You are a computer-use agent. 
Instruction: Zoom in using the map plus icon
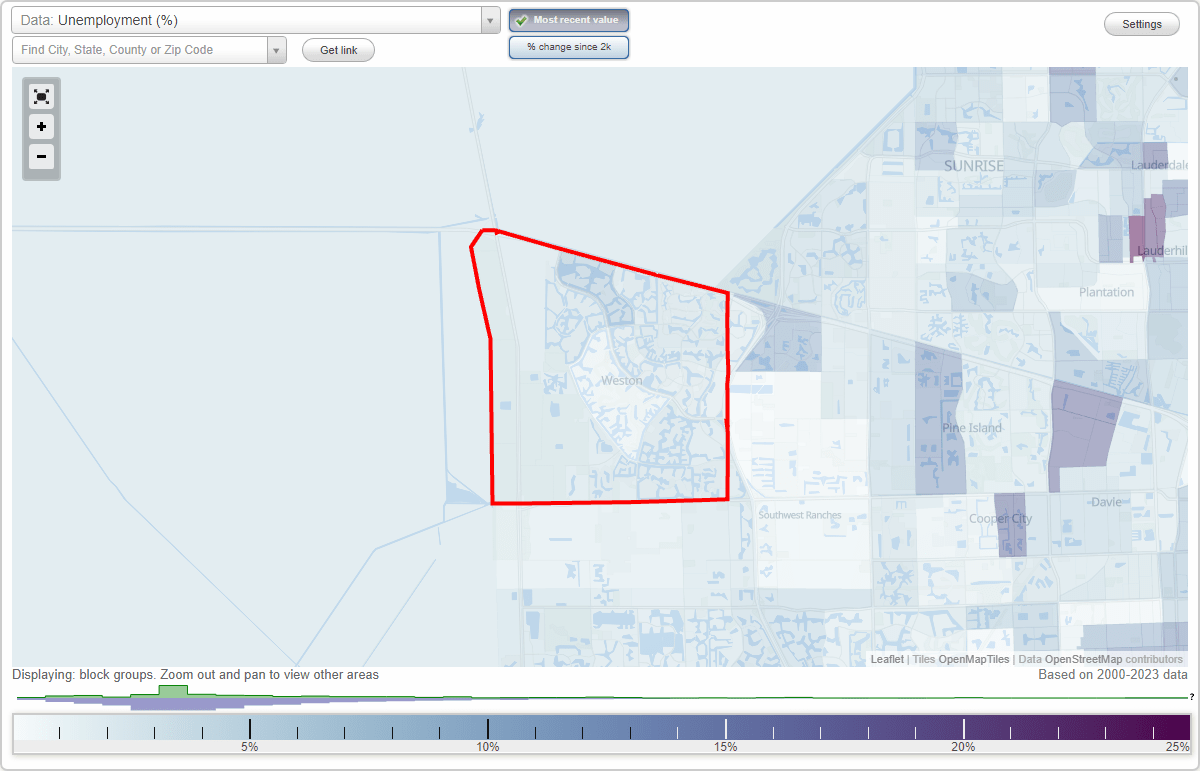(x=41, y=127)
